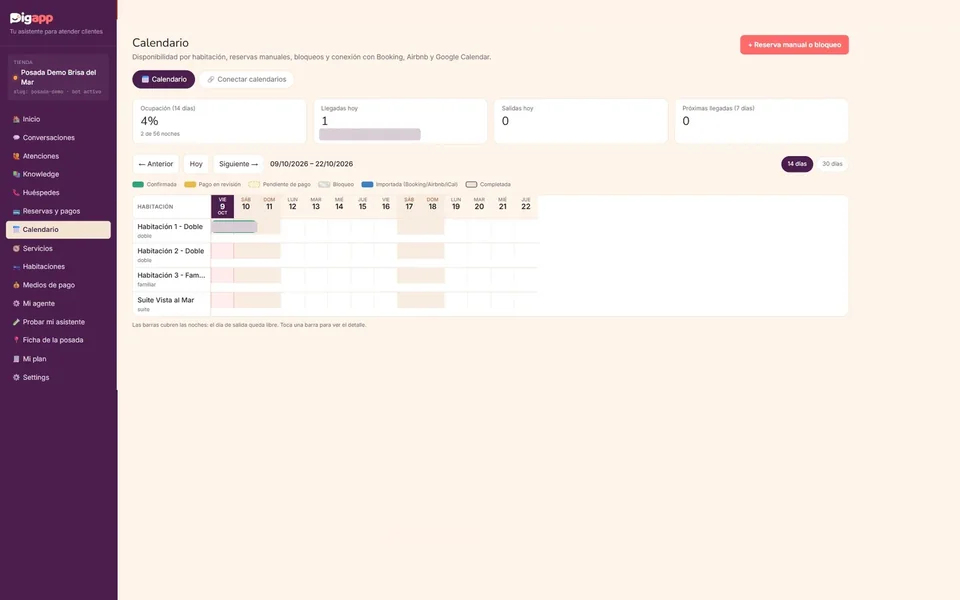Go to previous period with Anterior
960x600 pixels.
156,164
